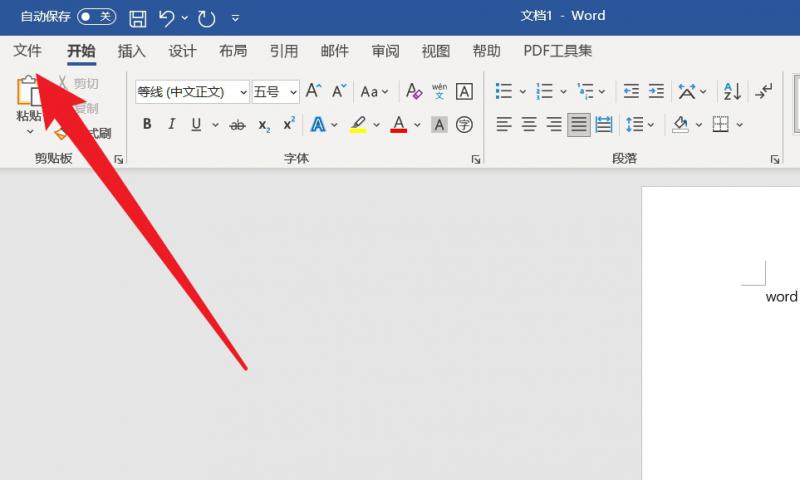800x480 pixels.
Task: Toggle strikethrough formatting
Action: 237,124
